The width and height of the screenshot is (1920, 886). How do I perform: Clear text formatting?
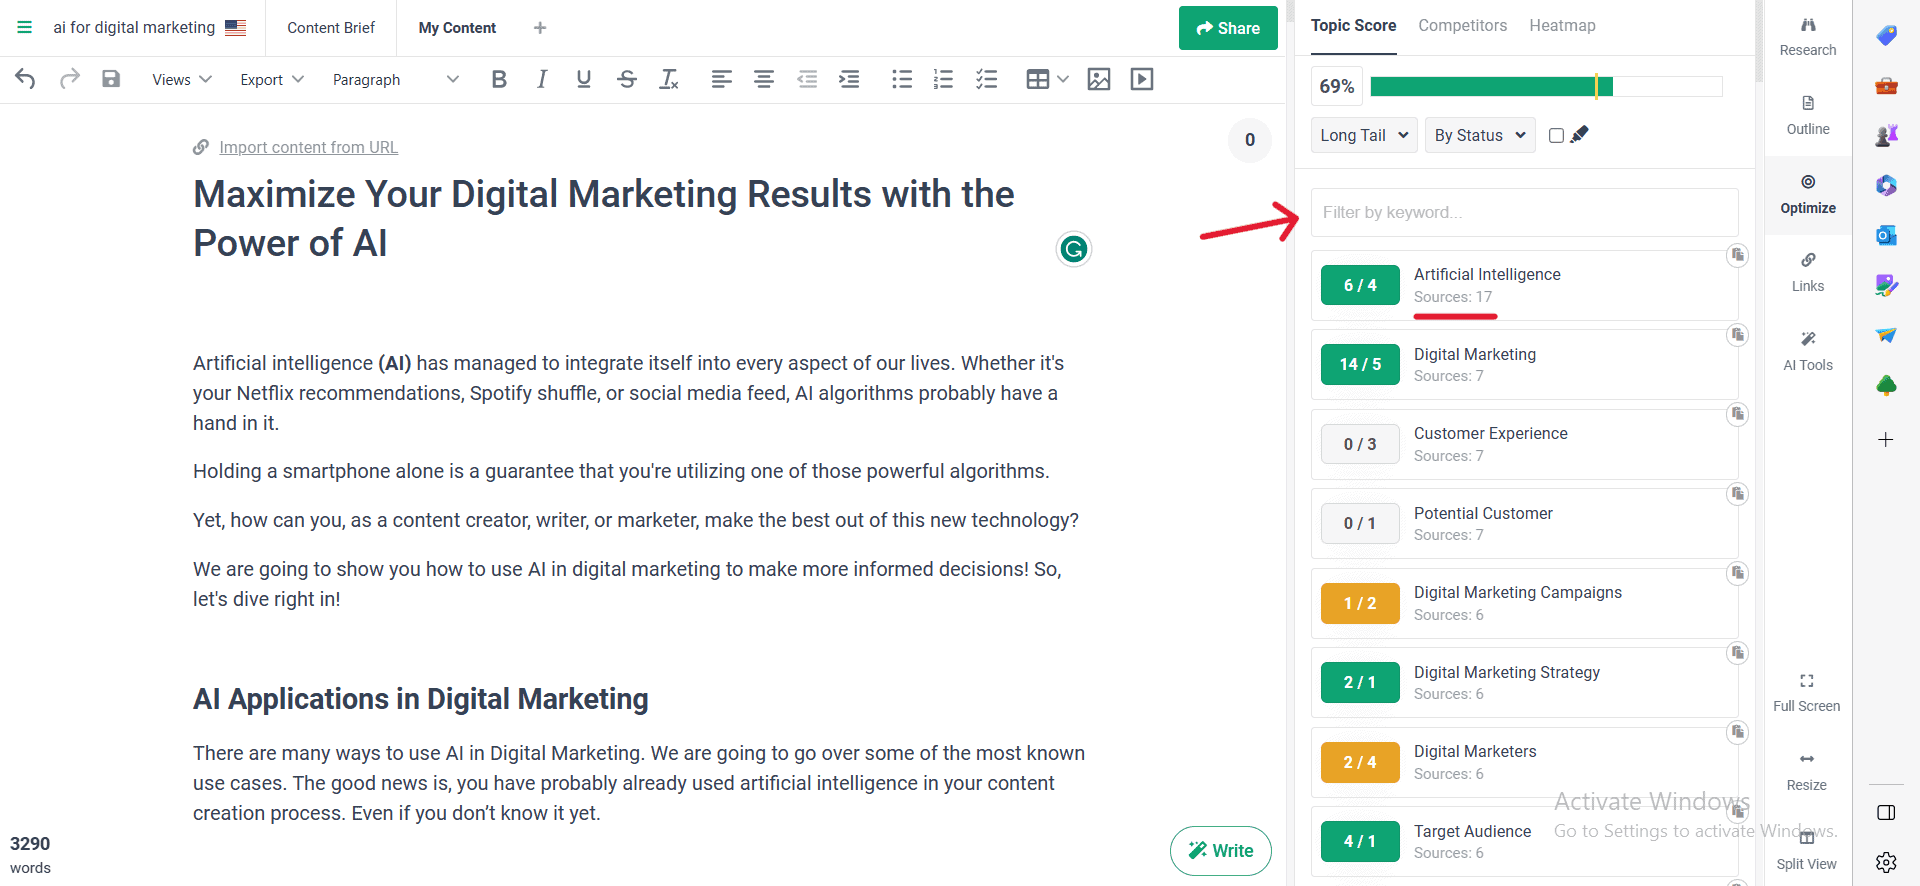click(670, 79)
